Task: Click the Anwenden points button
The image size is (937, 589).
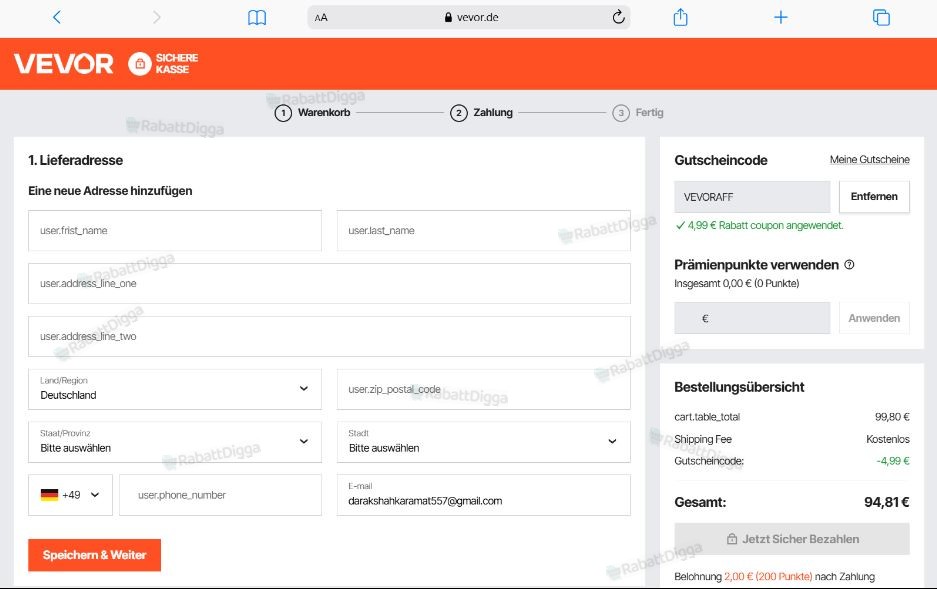Action: pyautogui.click(x=874, y=318)
